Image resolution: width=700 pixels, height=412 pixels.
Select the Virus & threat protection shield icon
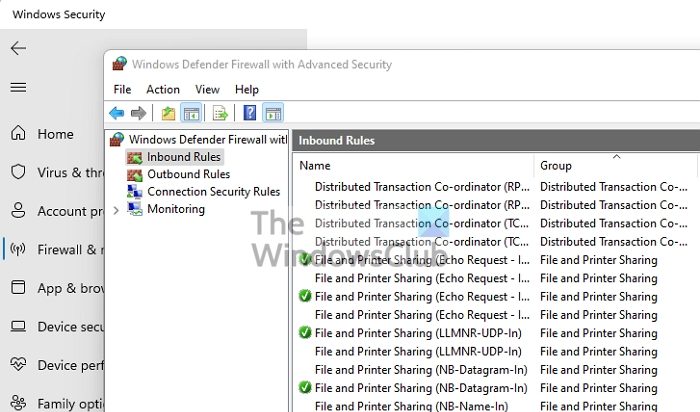pyautogui.click(x=18, y=172)
